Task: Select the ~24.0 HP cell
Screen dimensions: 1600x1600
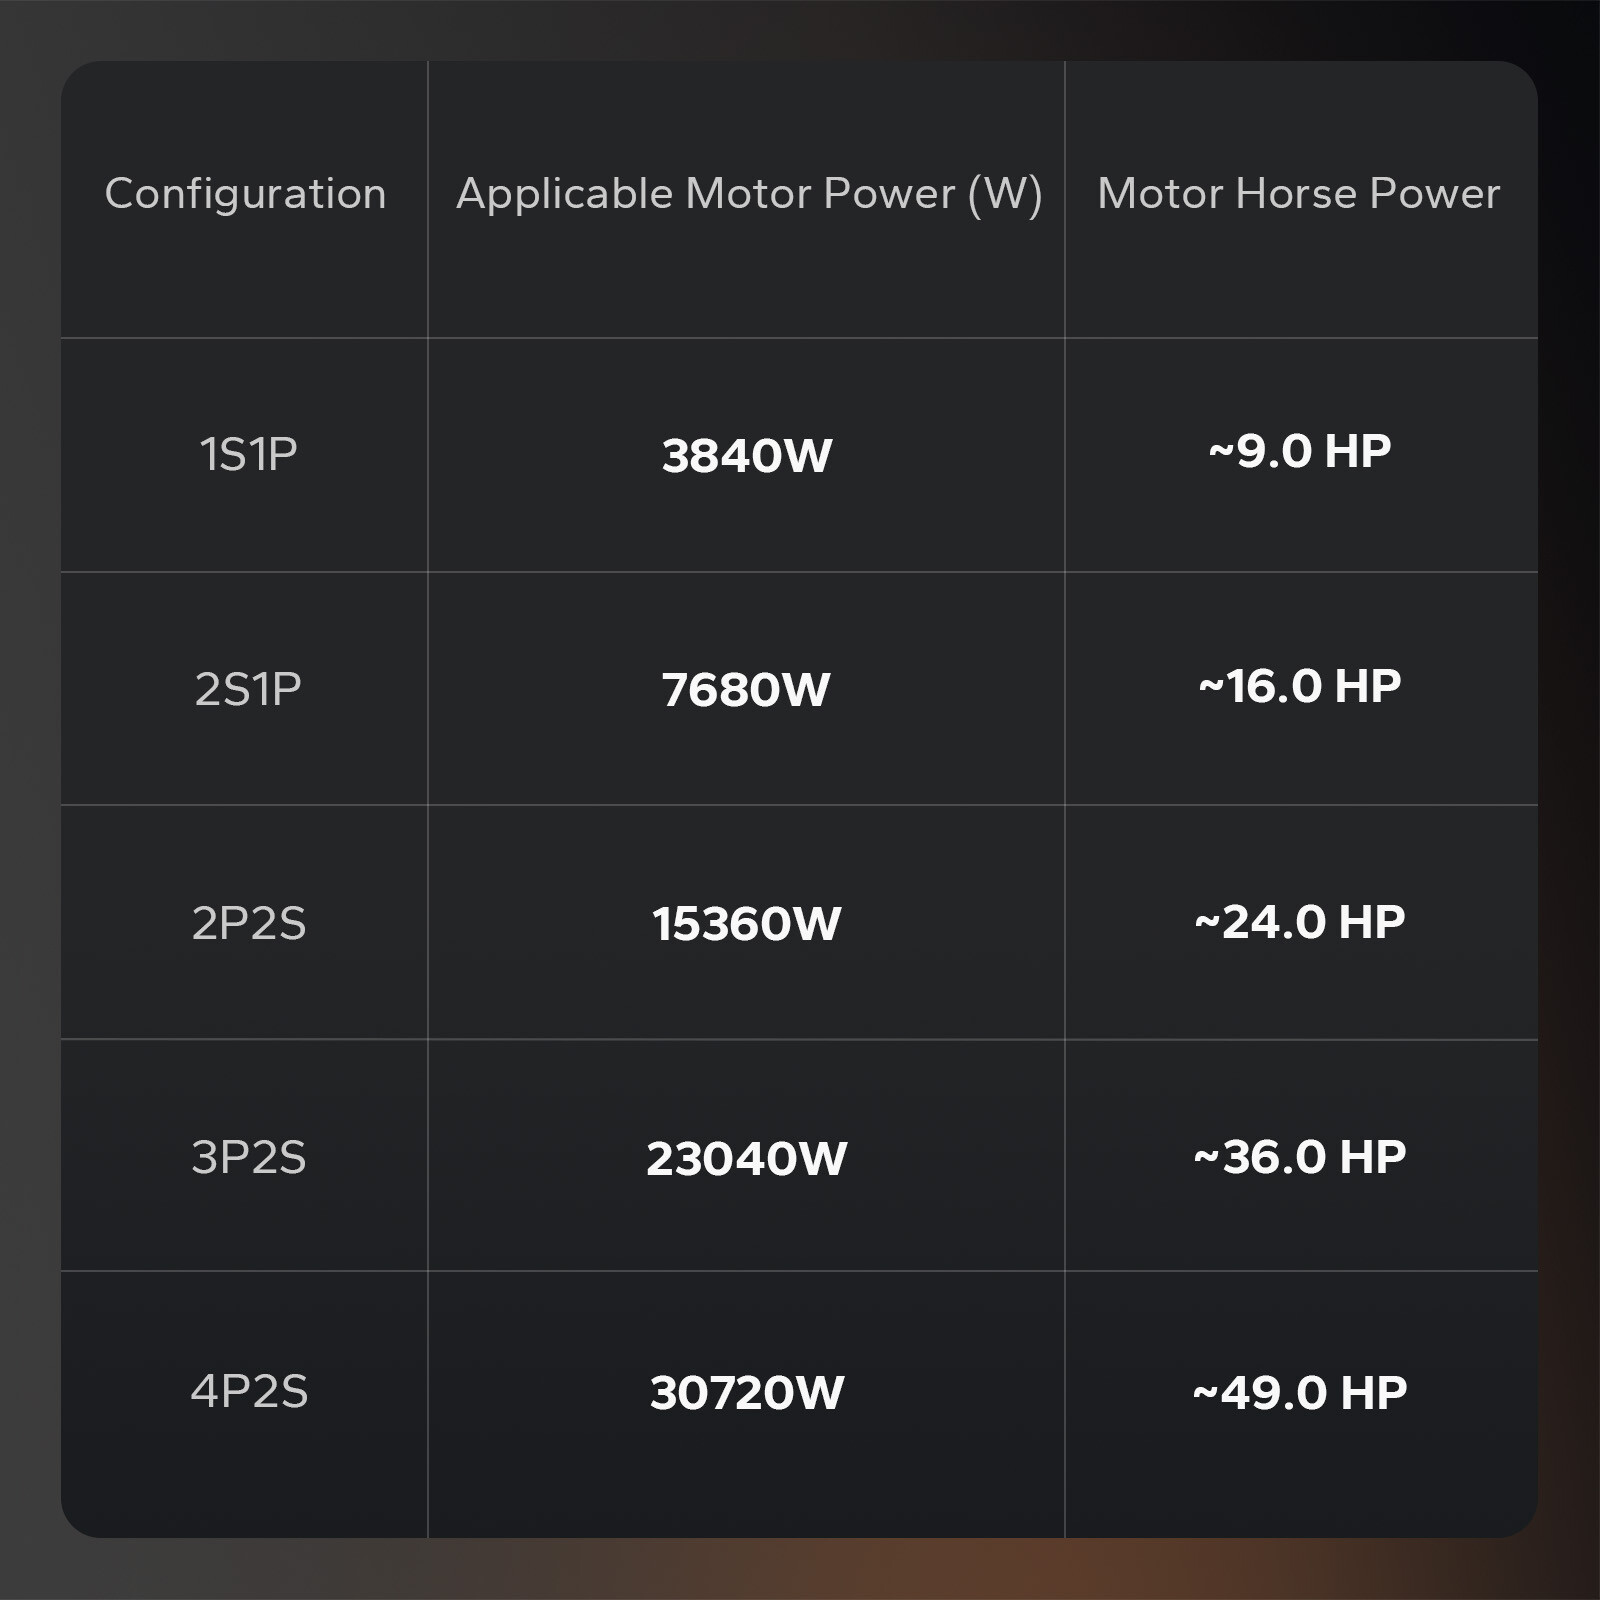Action: coord(1300,921)
